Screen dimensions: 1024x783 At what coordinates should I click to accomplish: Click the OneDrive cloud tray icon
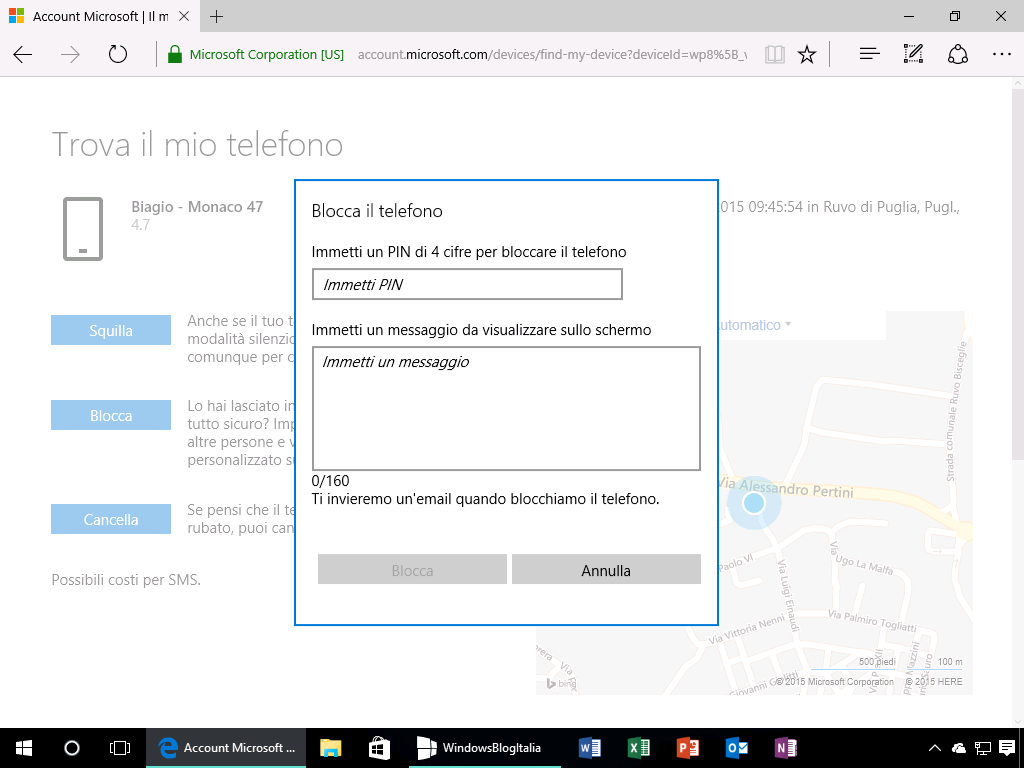[959, 748]
